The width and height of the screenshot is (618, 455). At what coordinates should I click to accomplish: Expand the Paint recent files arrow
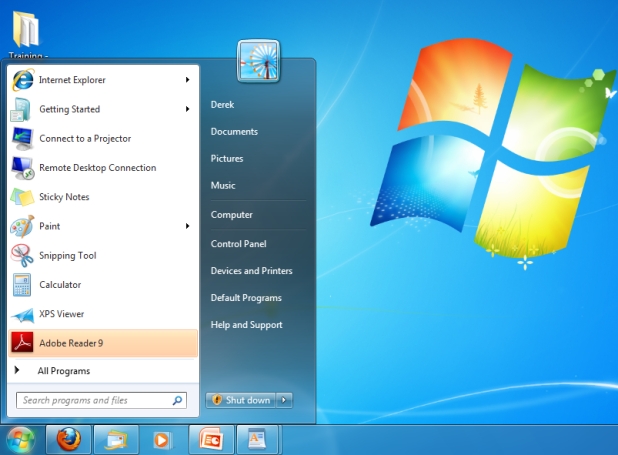[188, 226]
